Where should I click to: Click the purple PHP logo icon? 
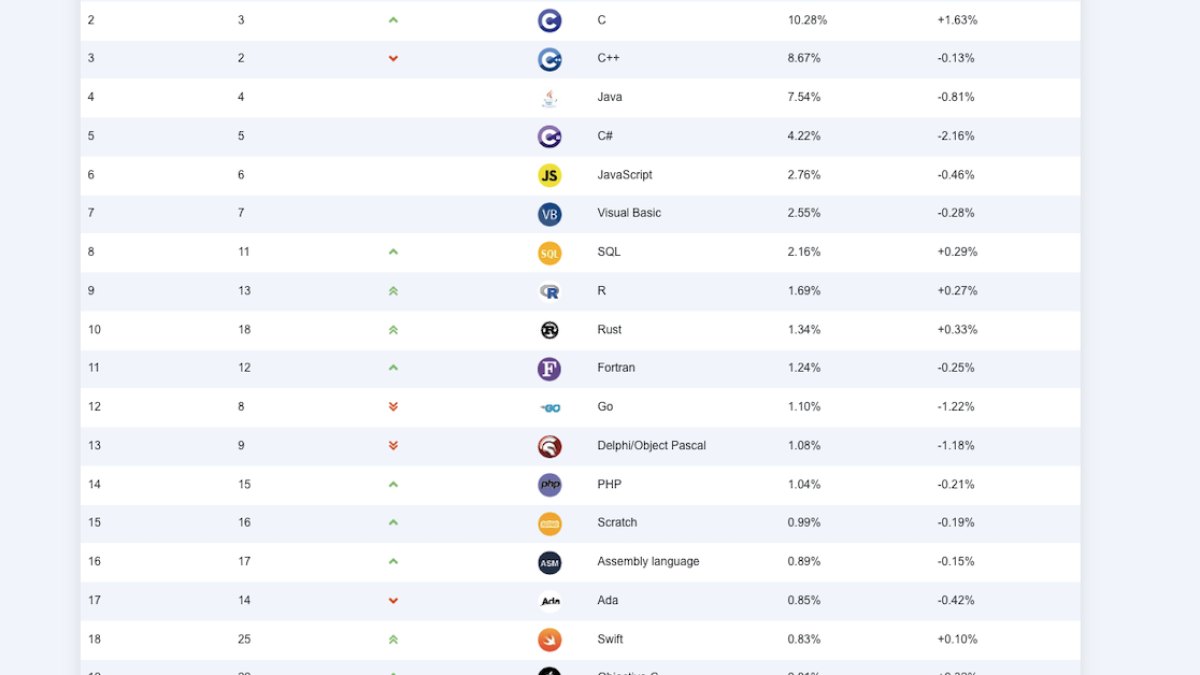[549, 485]
